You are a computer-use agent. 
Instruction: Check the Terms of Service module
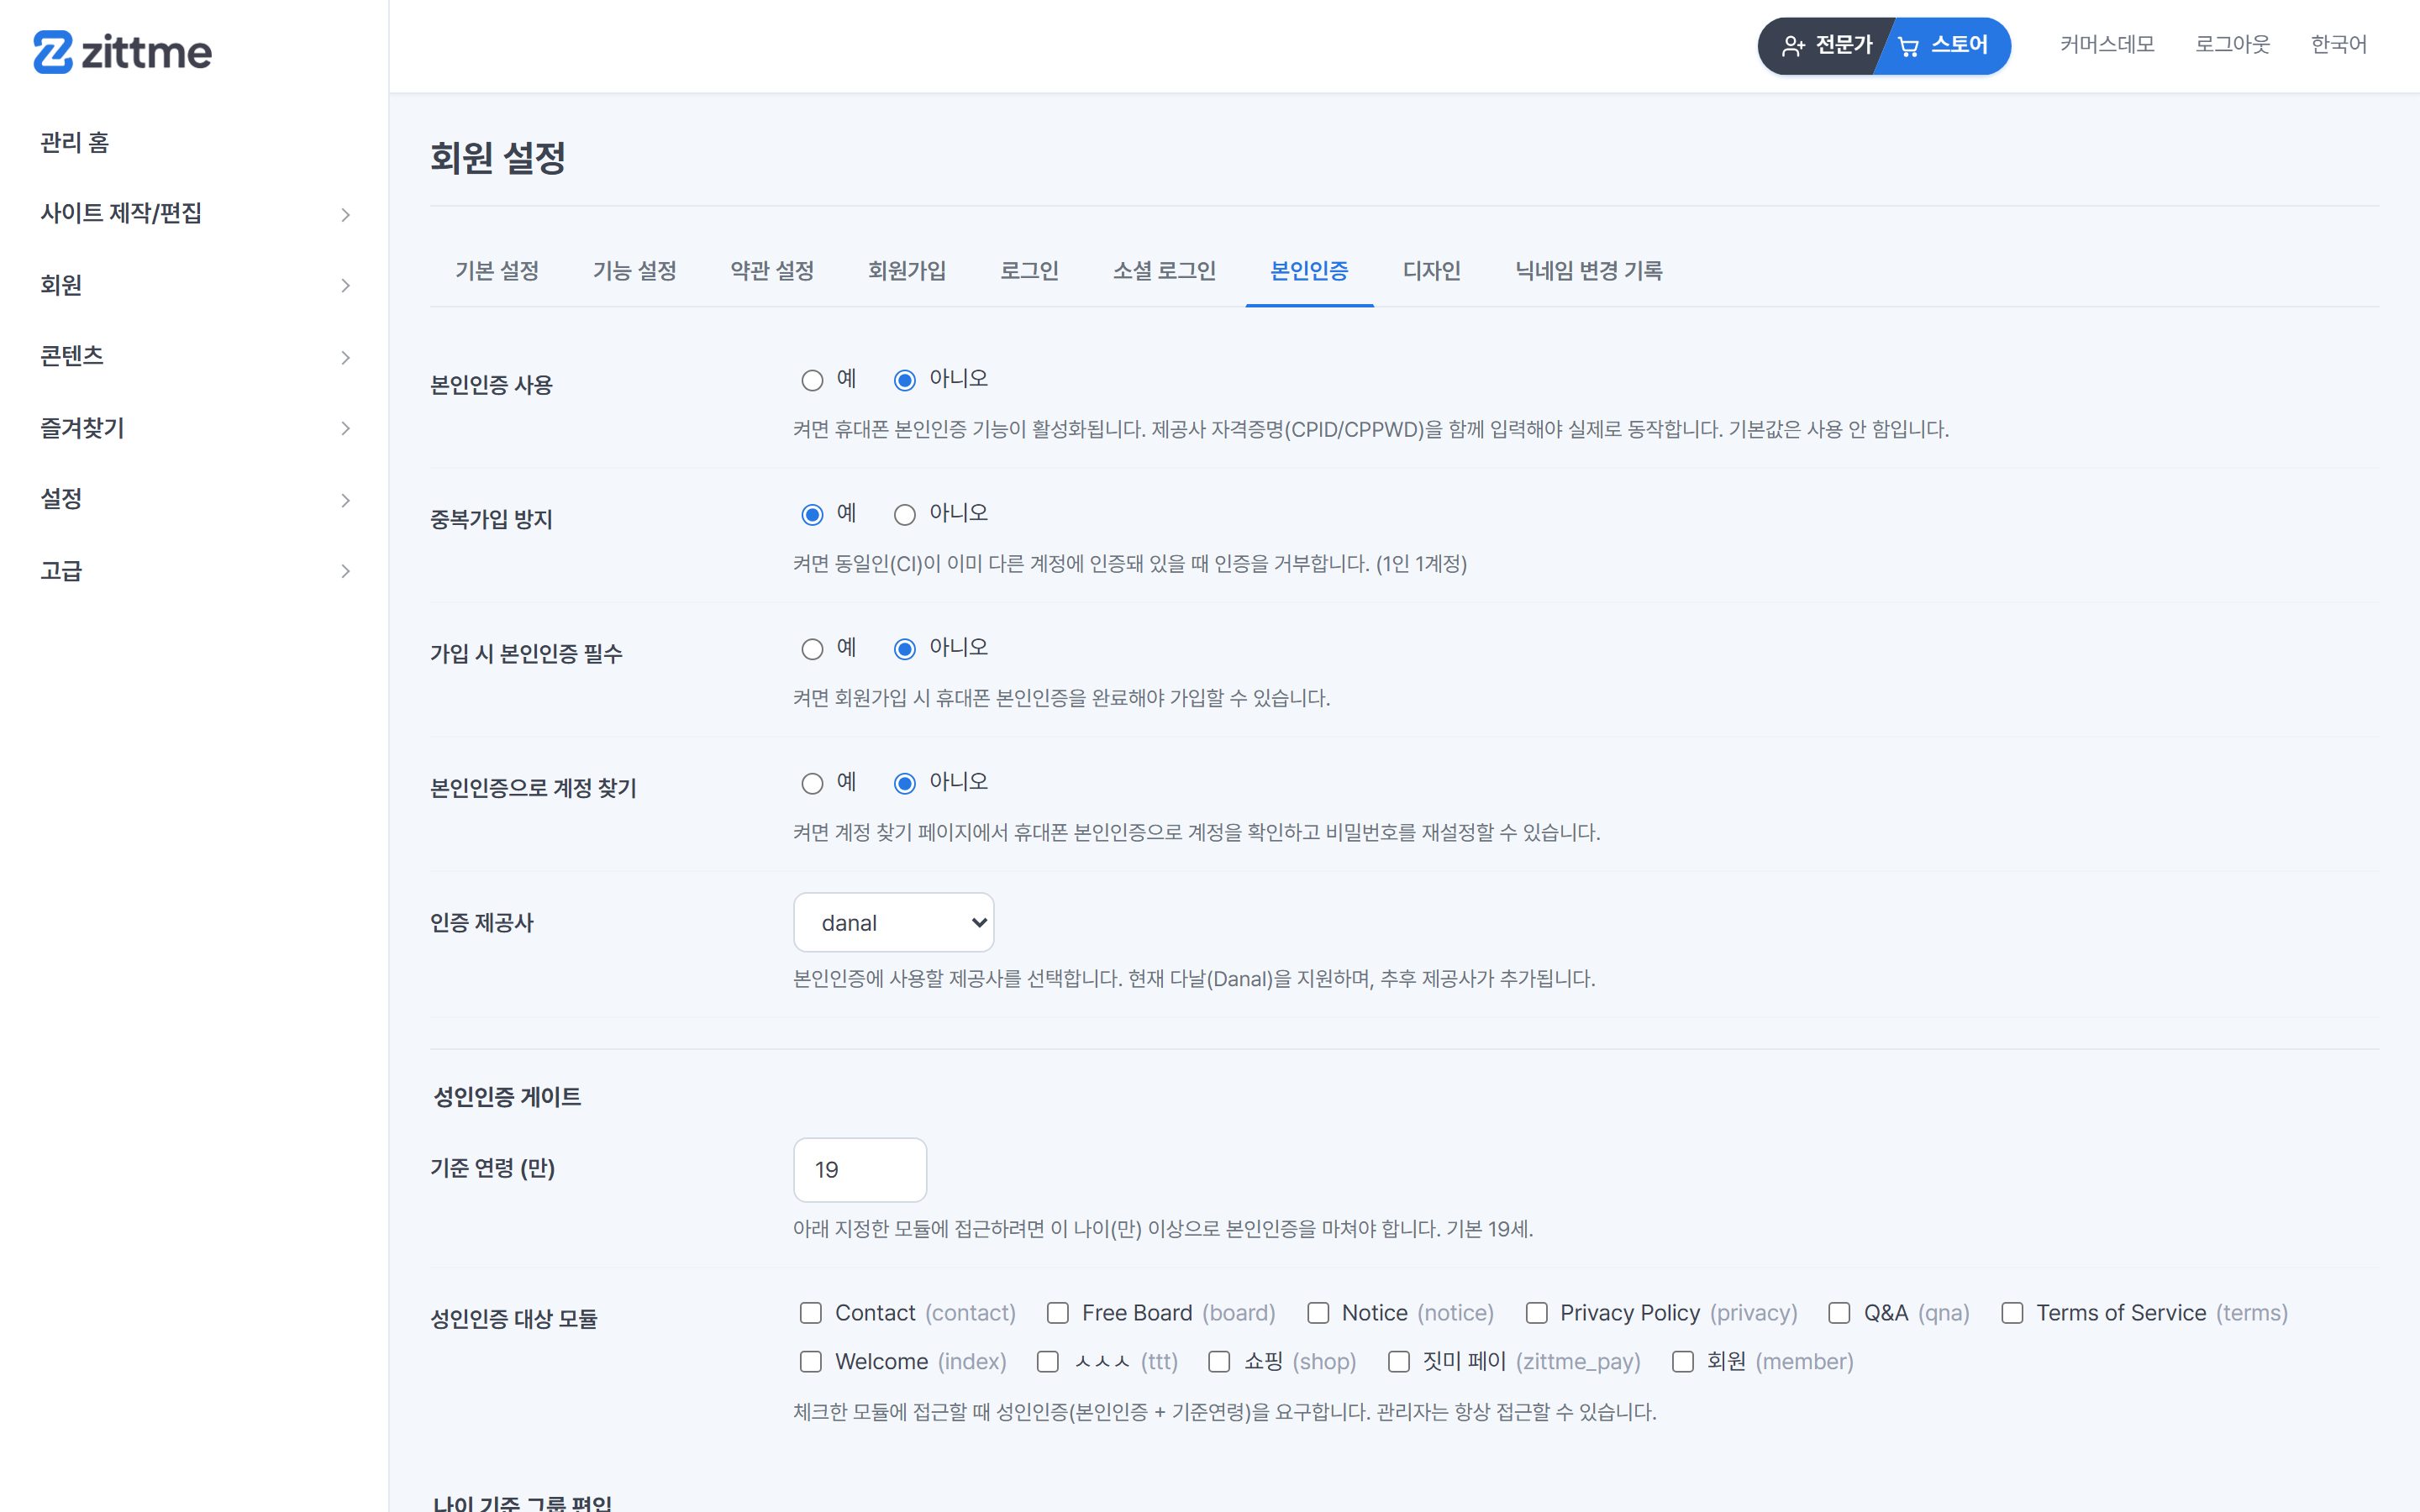tap(2012, 1313)
